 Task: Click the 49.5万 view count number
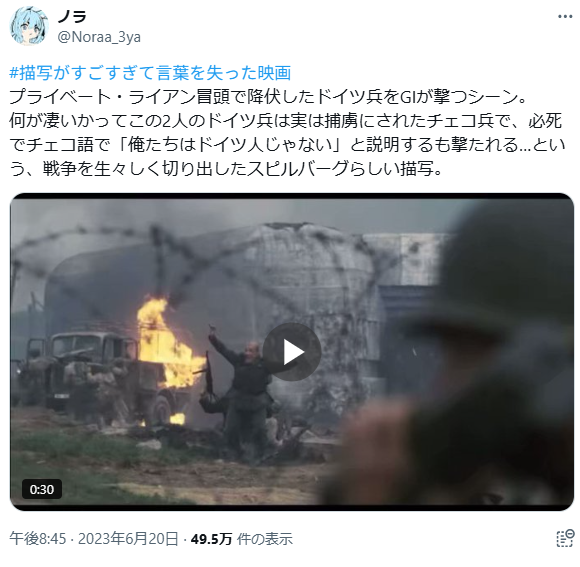(x=211, y=539)
